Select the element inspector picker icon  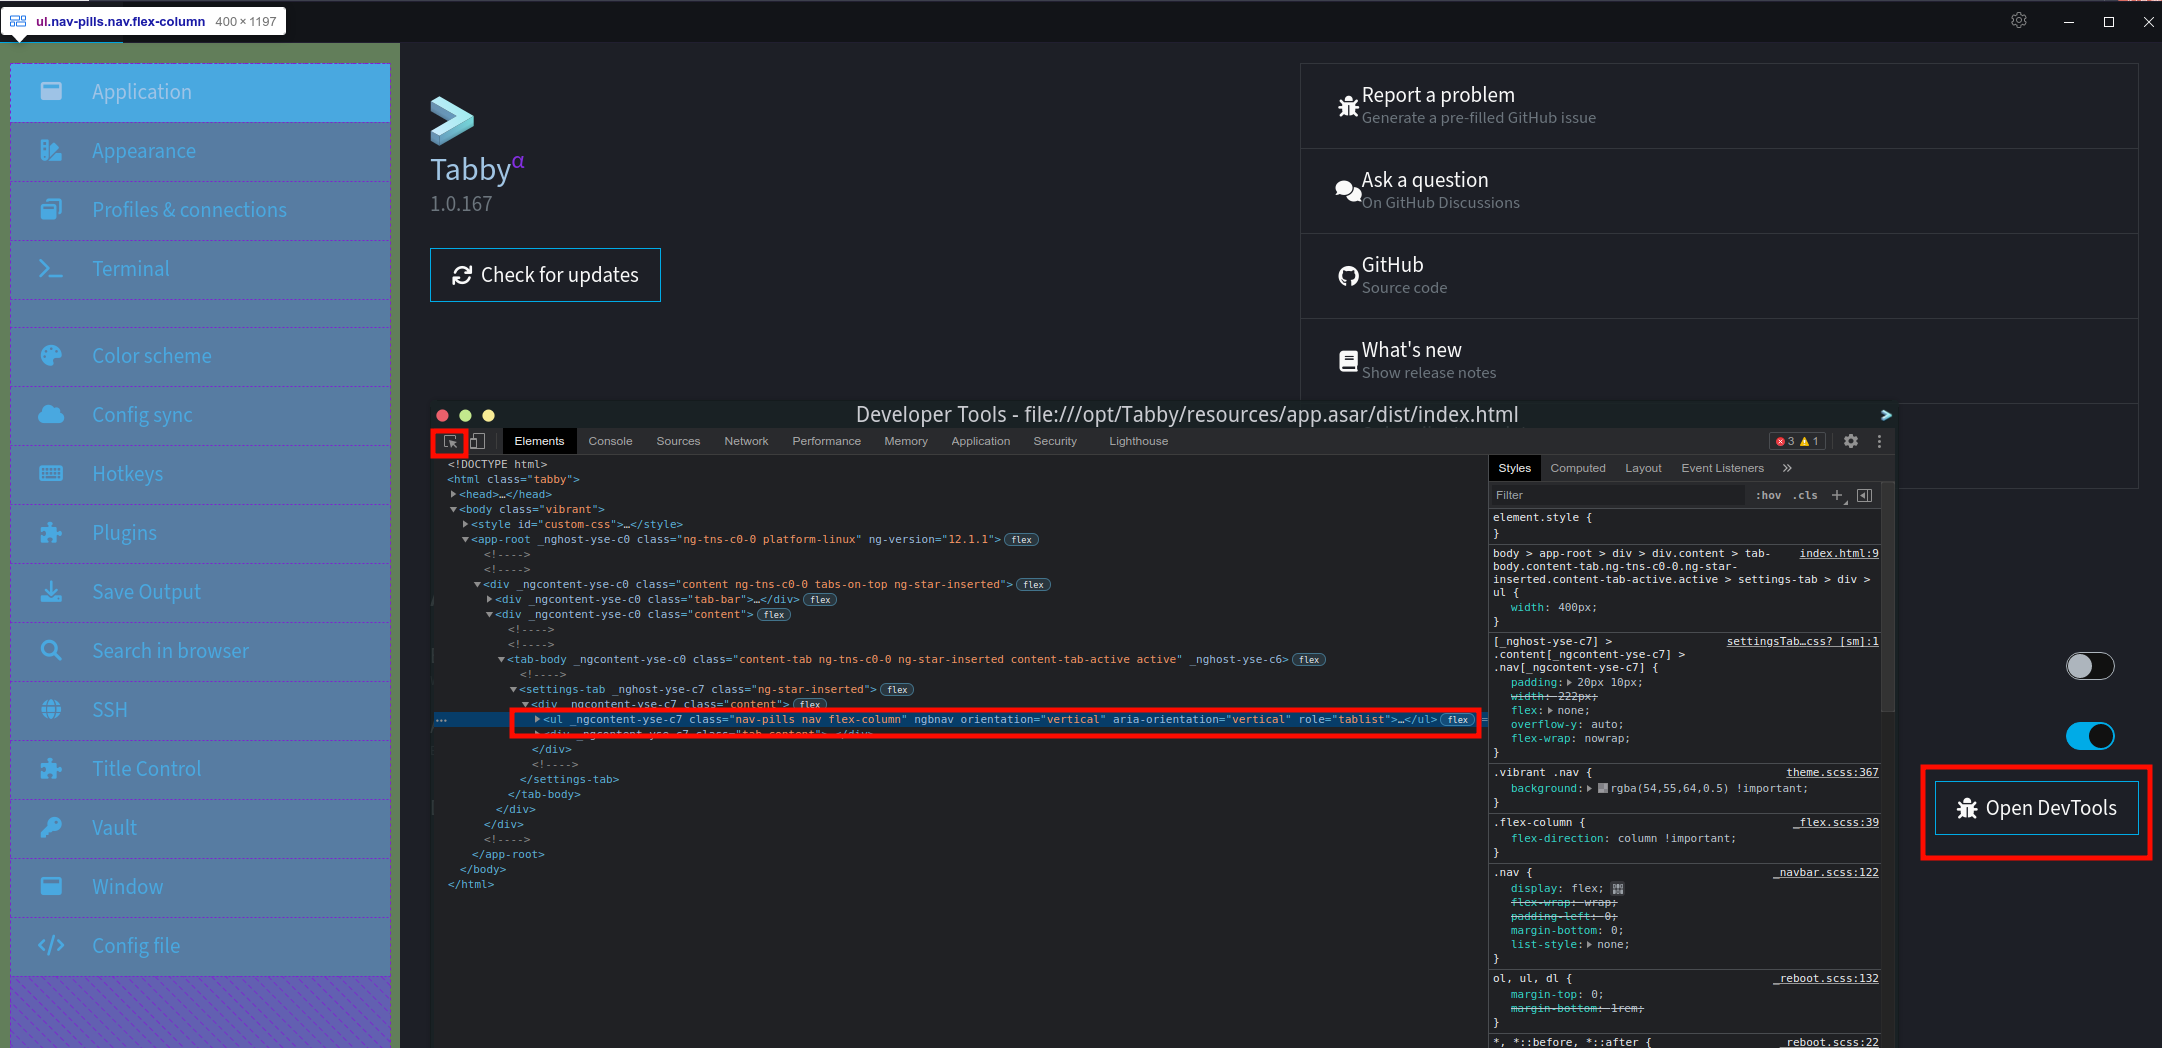pyautogui.click(x=450, y=441)
